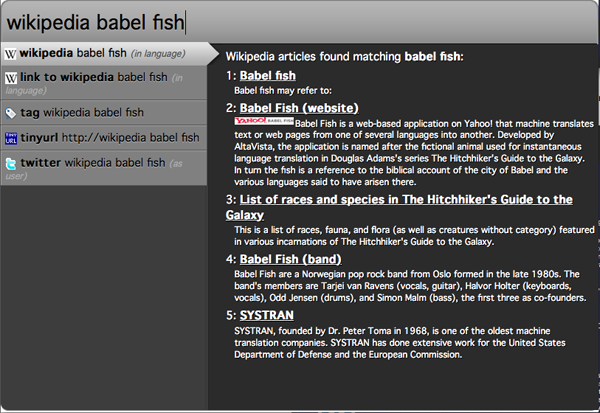
Task: Pick the 'tinyurl http://wikipedia babel fish' suggestion
Action: (110, 137)
